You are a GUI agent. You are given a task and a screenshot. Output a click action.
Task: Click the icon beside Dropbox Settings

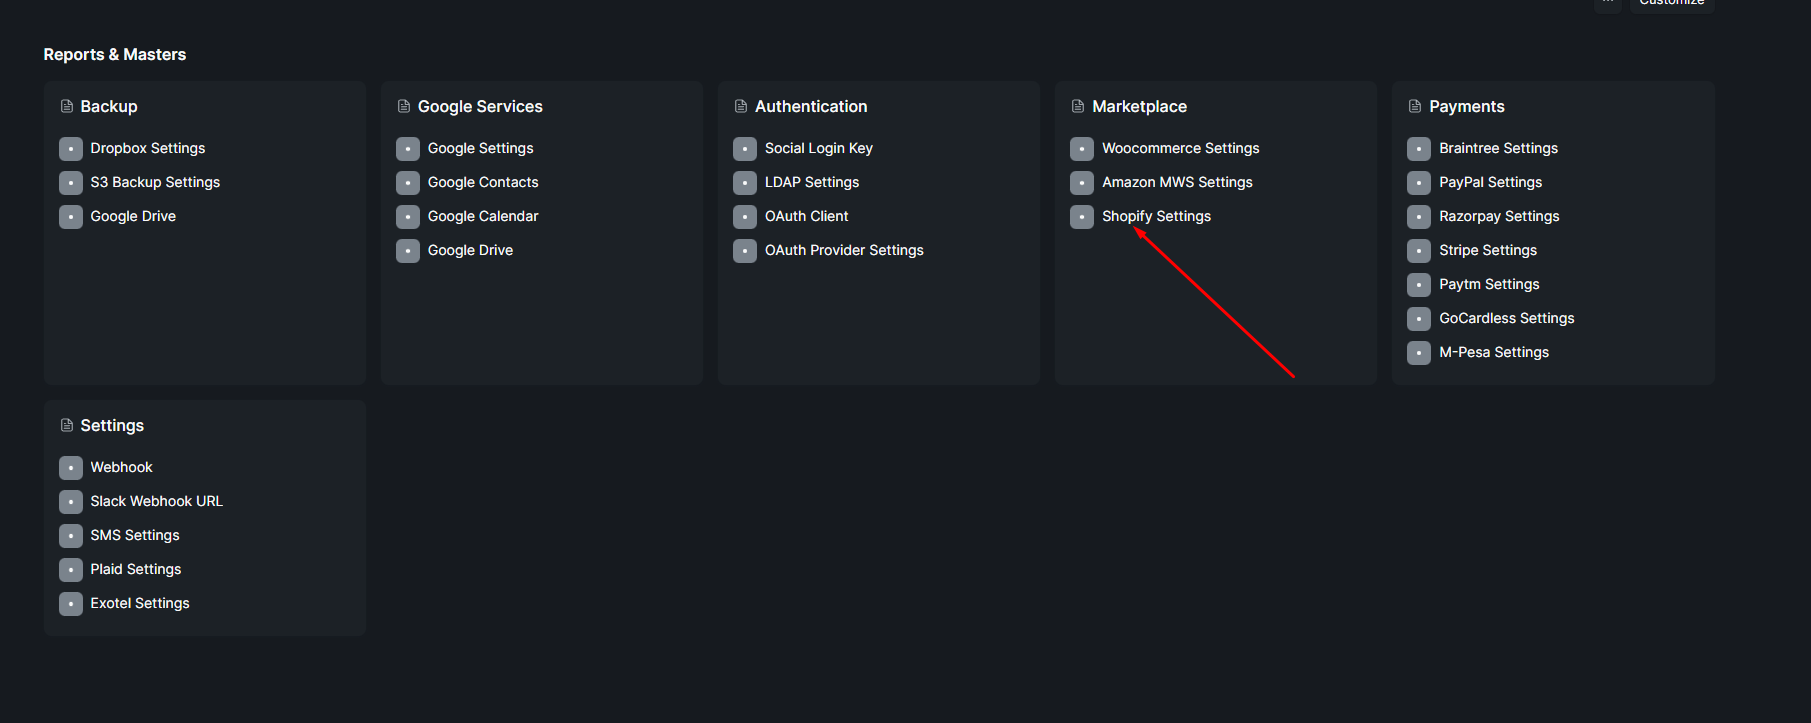70,148
